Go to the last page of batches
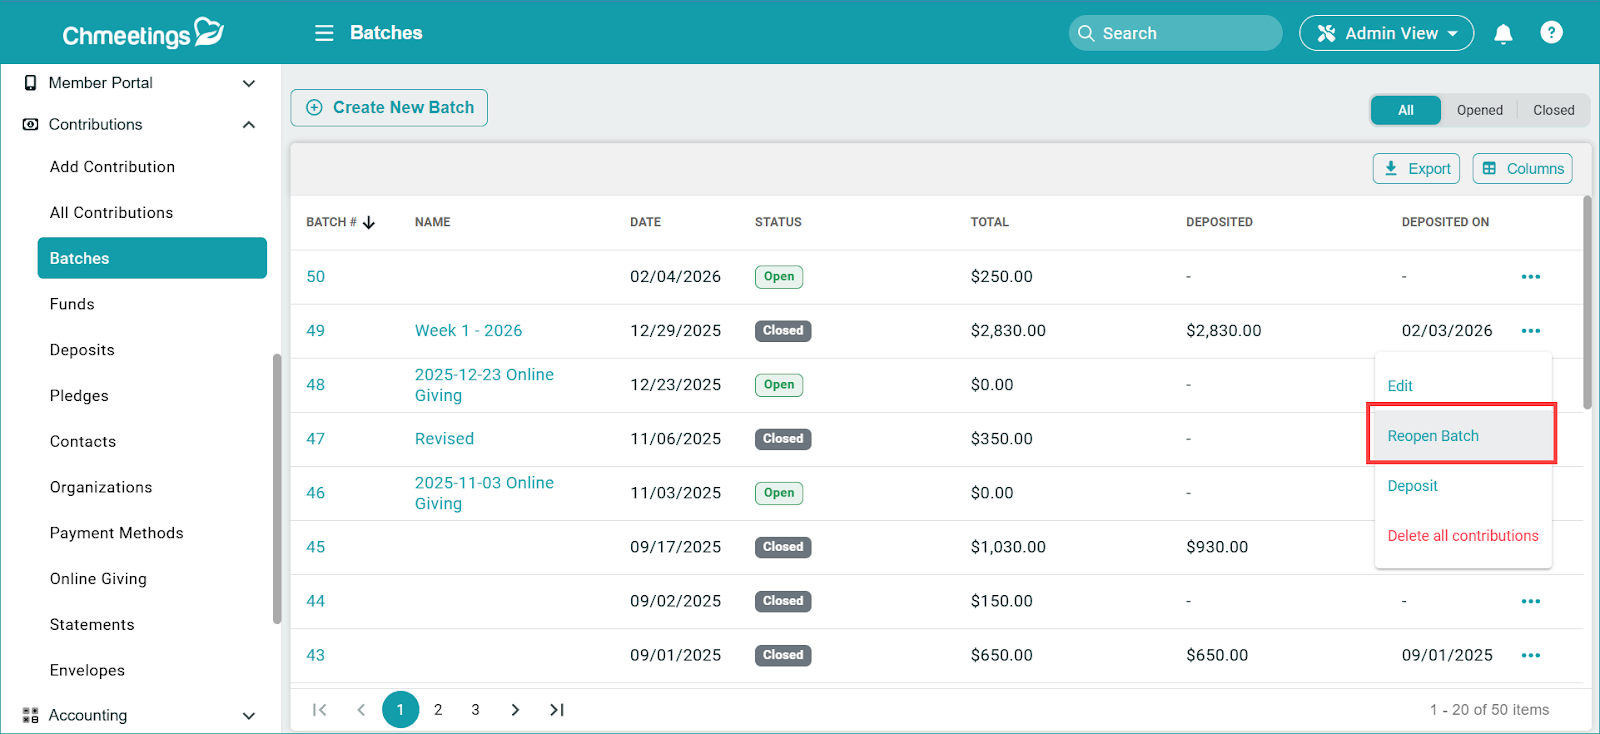Screen dimensions: 1600x734 pos(557,710)
